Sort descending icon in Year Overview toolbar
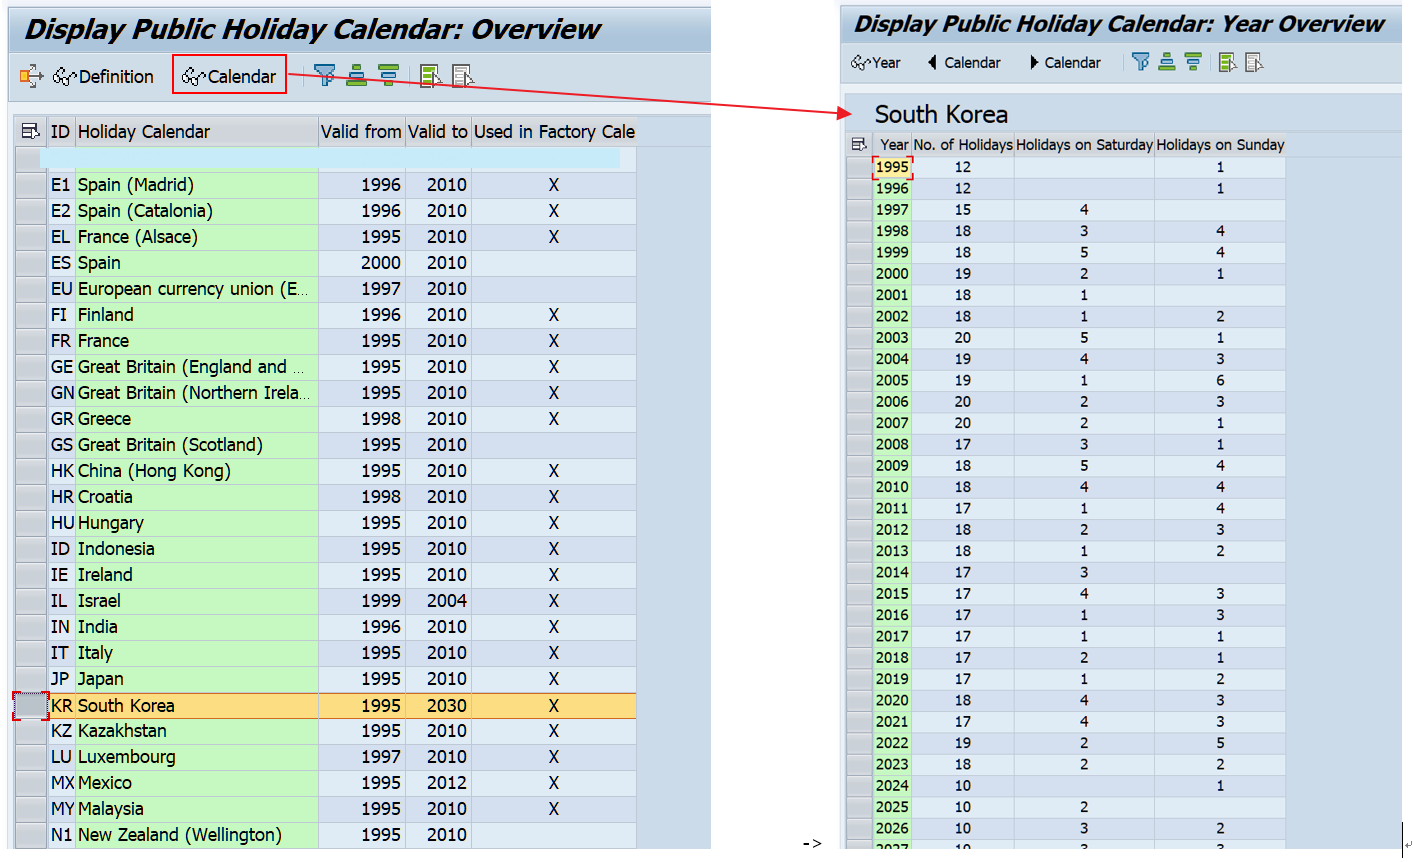This screenshot has width=1413, height=862. click(x=1193, y=62)
